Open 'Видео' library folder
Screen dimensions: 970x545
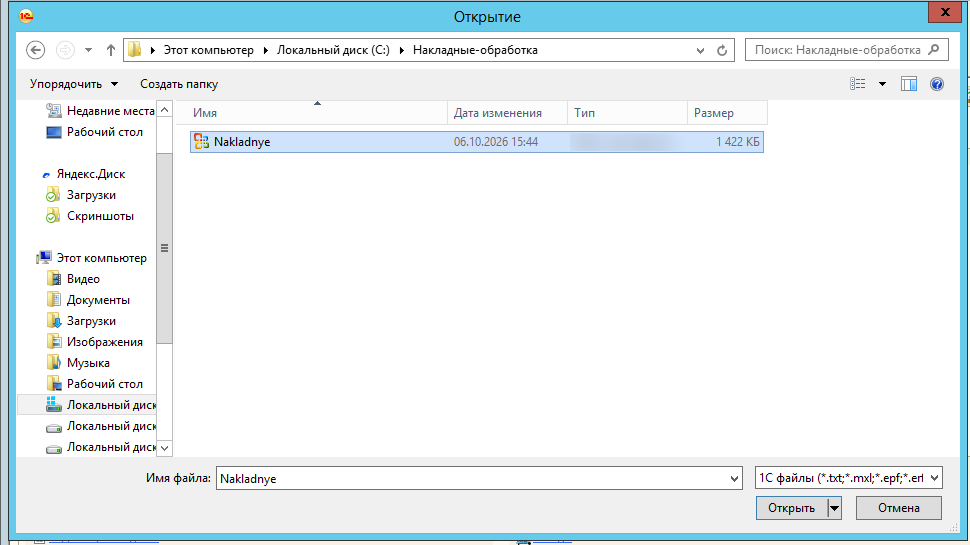tap(83, 279)
